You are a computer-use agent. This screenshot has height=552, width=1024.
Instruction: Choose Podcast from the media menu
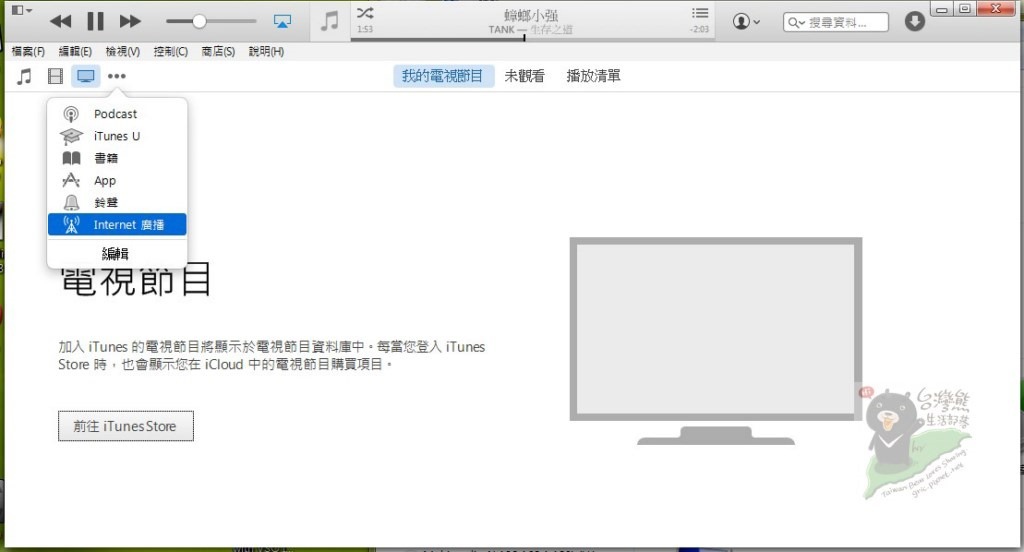117,114
